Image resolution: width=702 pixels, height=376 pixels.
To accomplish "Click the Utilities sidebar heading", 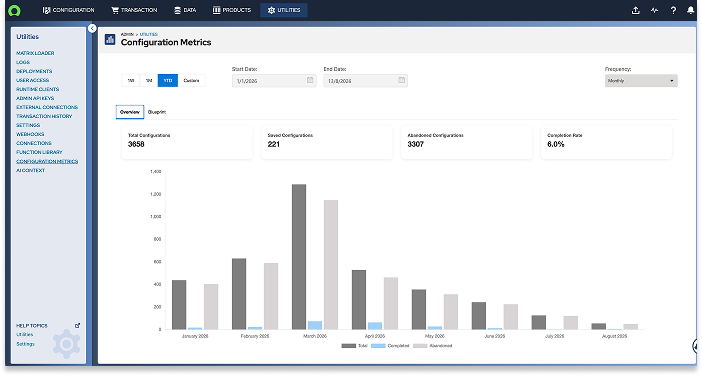I will (x=27, y=37).
